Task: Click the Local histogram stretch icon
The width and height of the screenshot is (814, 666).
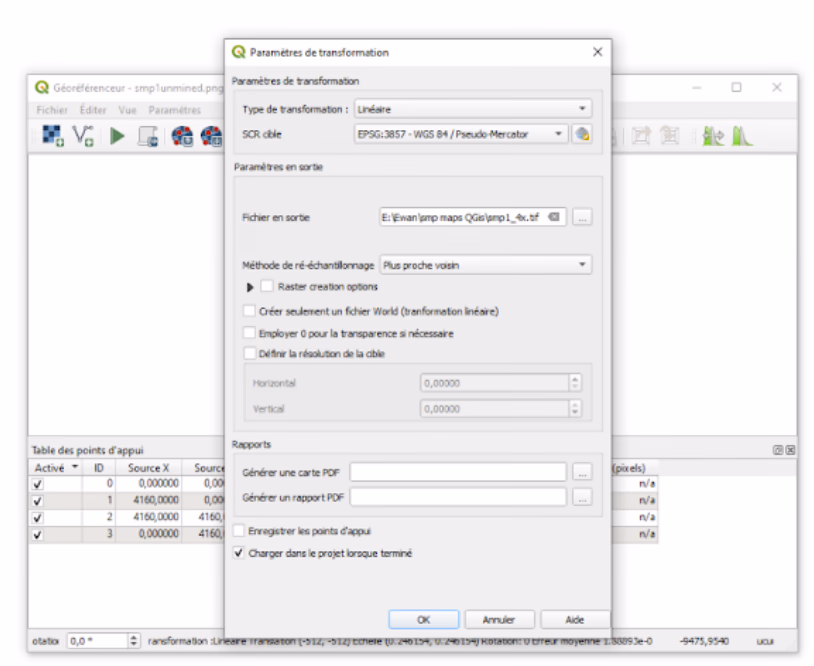Action: pyautogui.click(x=713, y=136)
